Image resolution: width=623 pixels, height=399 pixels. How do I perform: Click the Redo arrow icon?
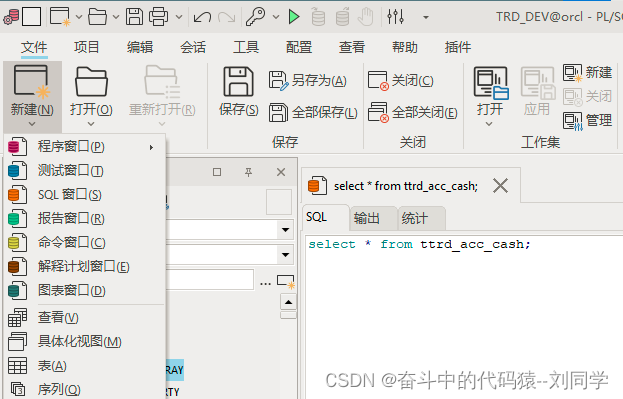click(x=227, y=17)
